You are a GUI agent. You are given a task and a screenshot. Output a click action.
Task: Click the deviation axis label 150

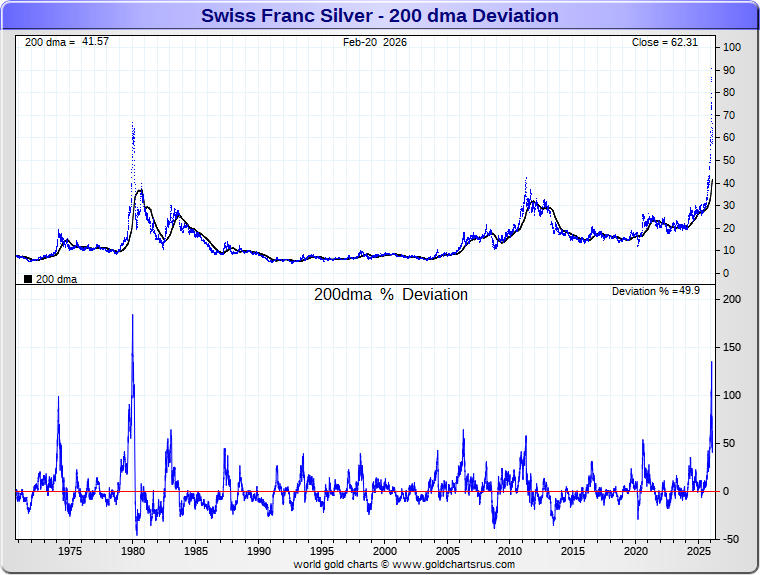(732, 347)
